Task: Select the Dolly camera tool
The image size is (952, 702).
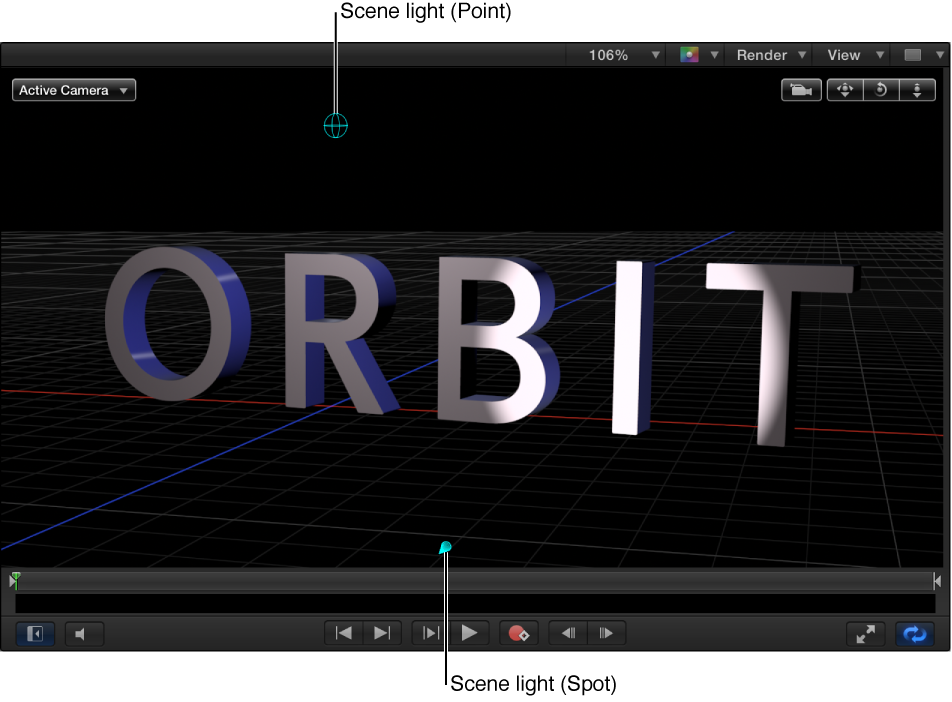Action: (x=917, y=89)
